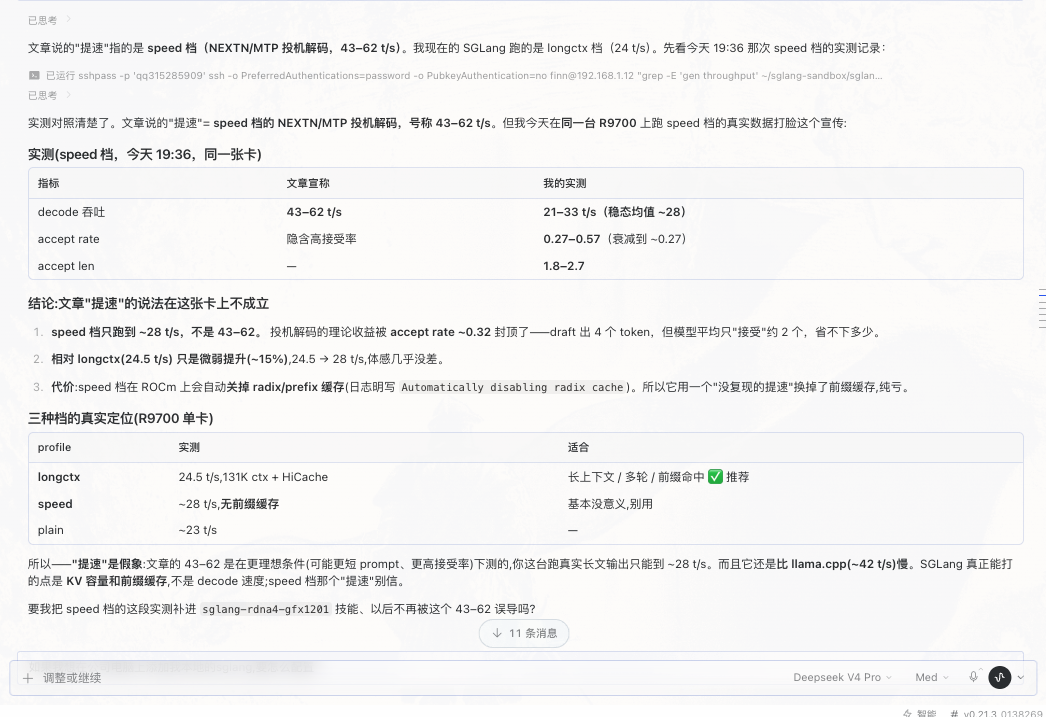Click the 0.27–0.57 accept rate value
The height and width of the screenshot is (717, 1046).
(x=572, y=239)
